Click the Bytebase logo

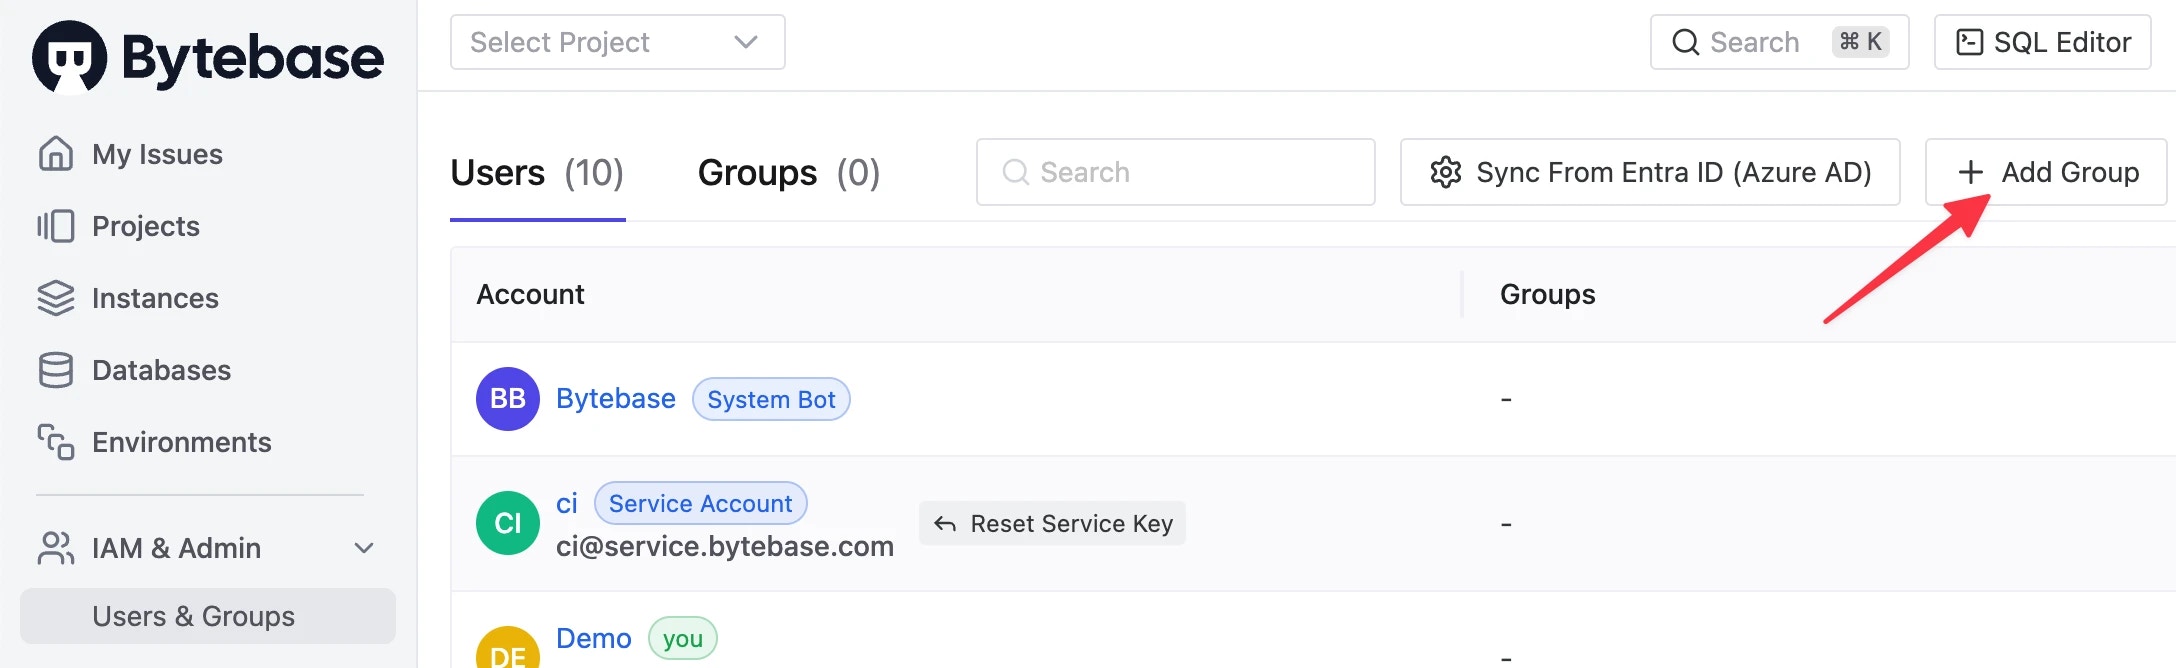coord(207,57)
